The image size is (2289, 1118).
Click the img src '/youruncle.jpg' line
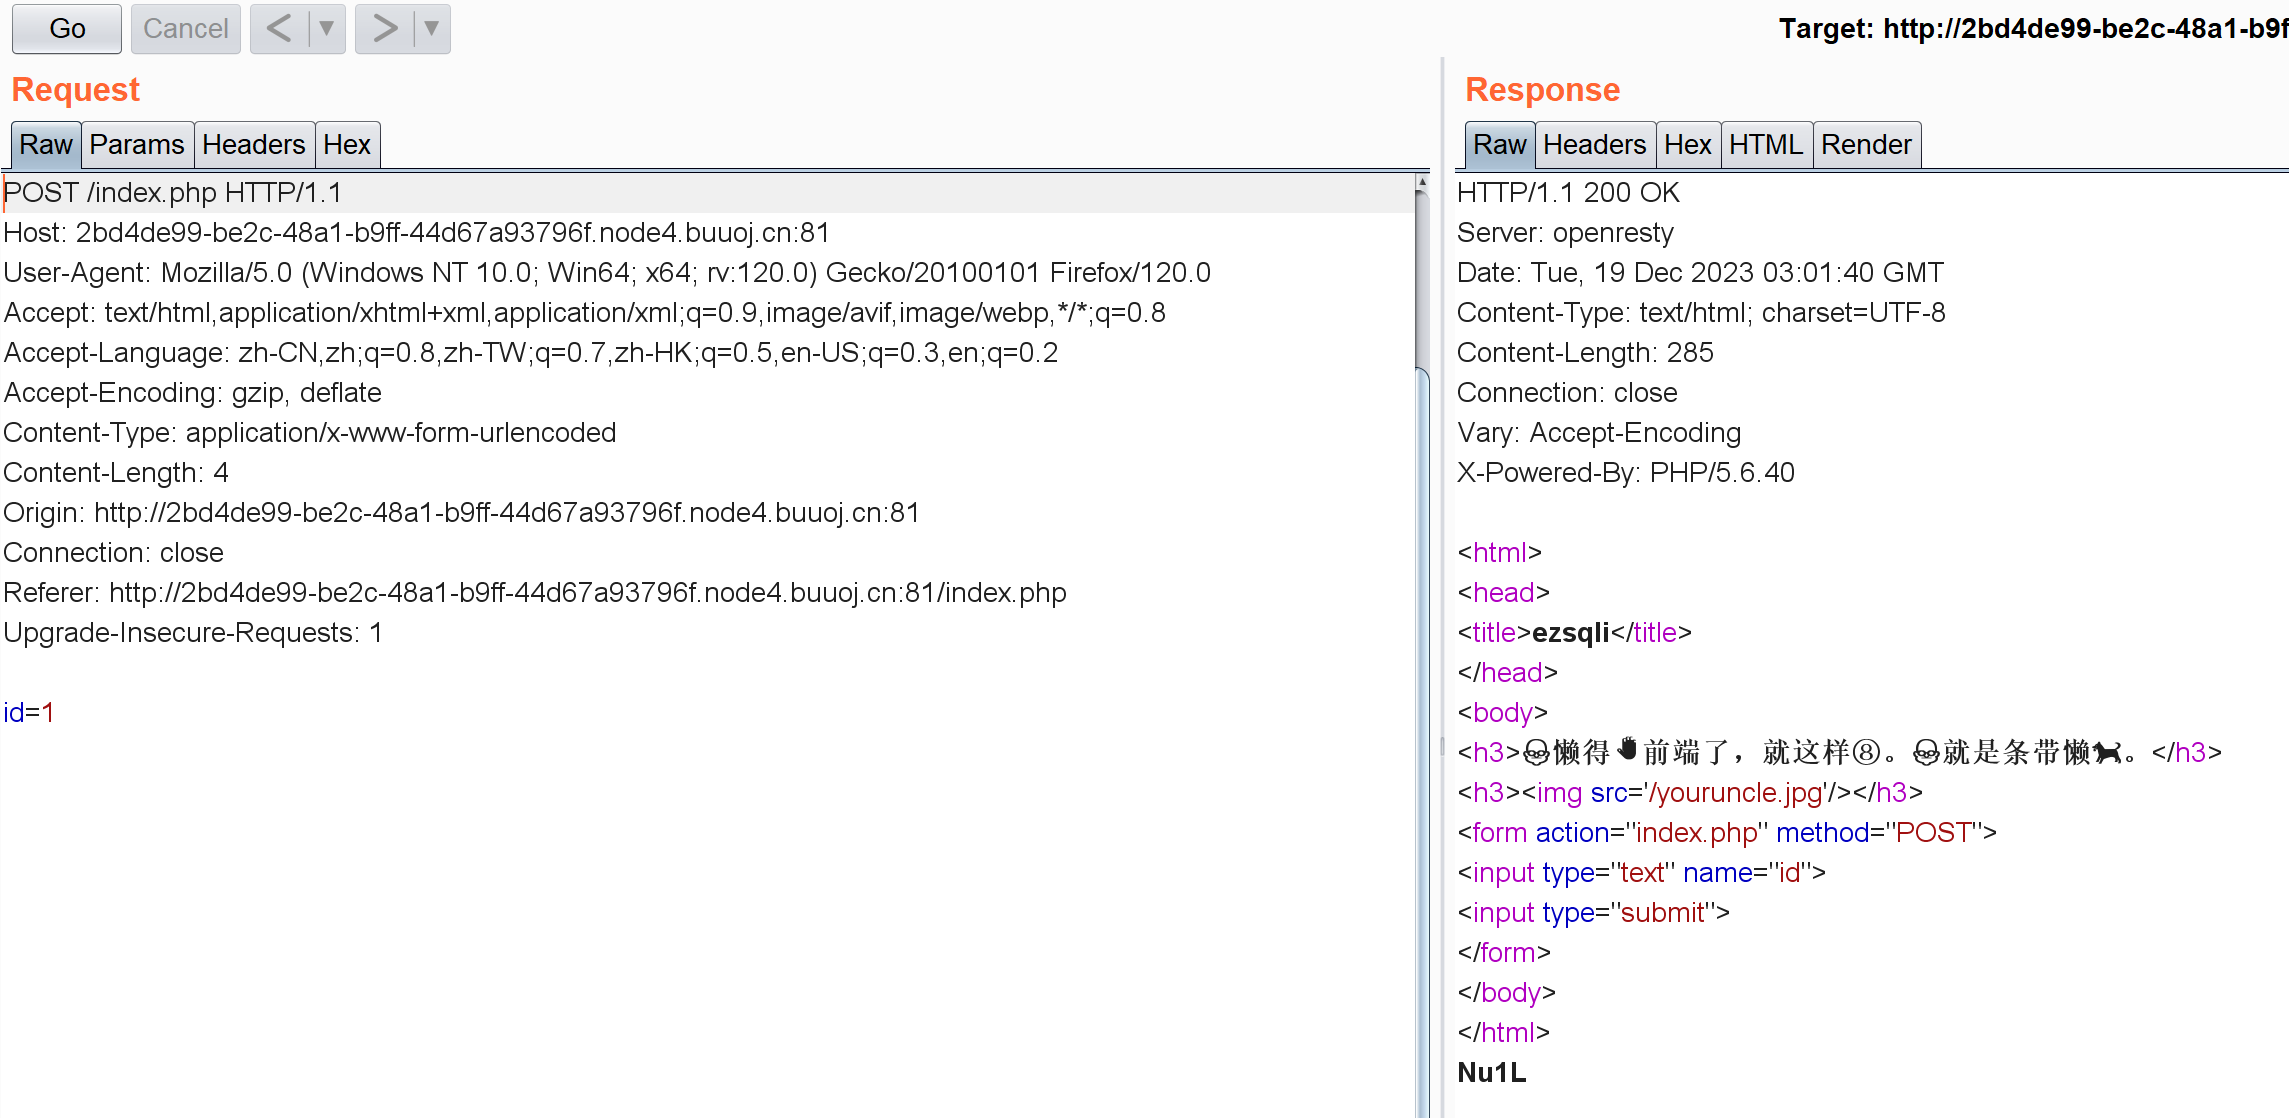[1690, 792]
